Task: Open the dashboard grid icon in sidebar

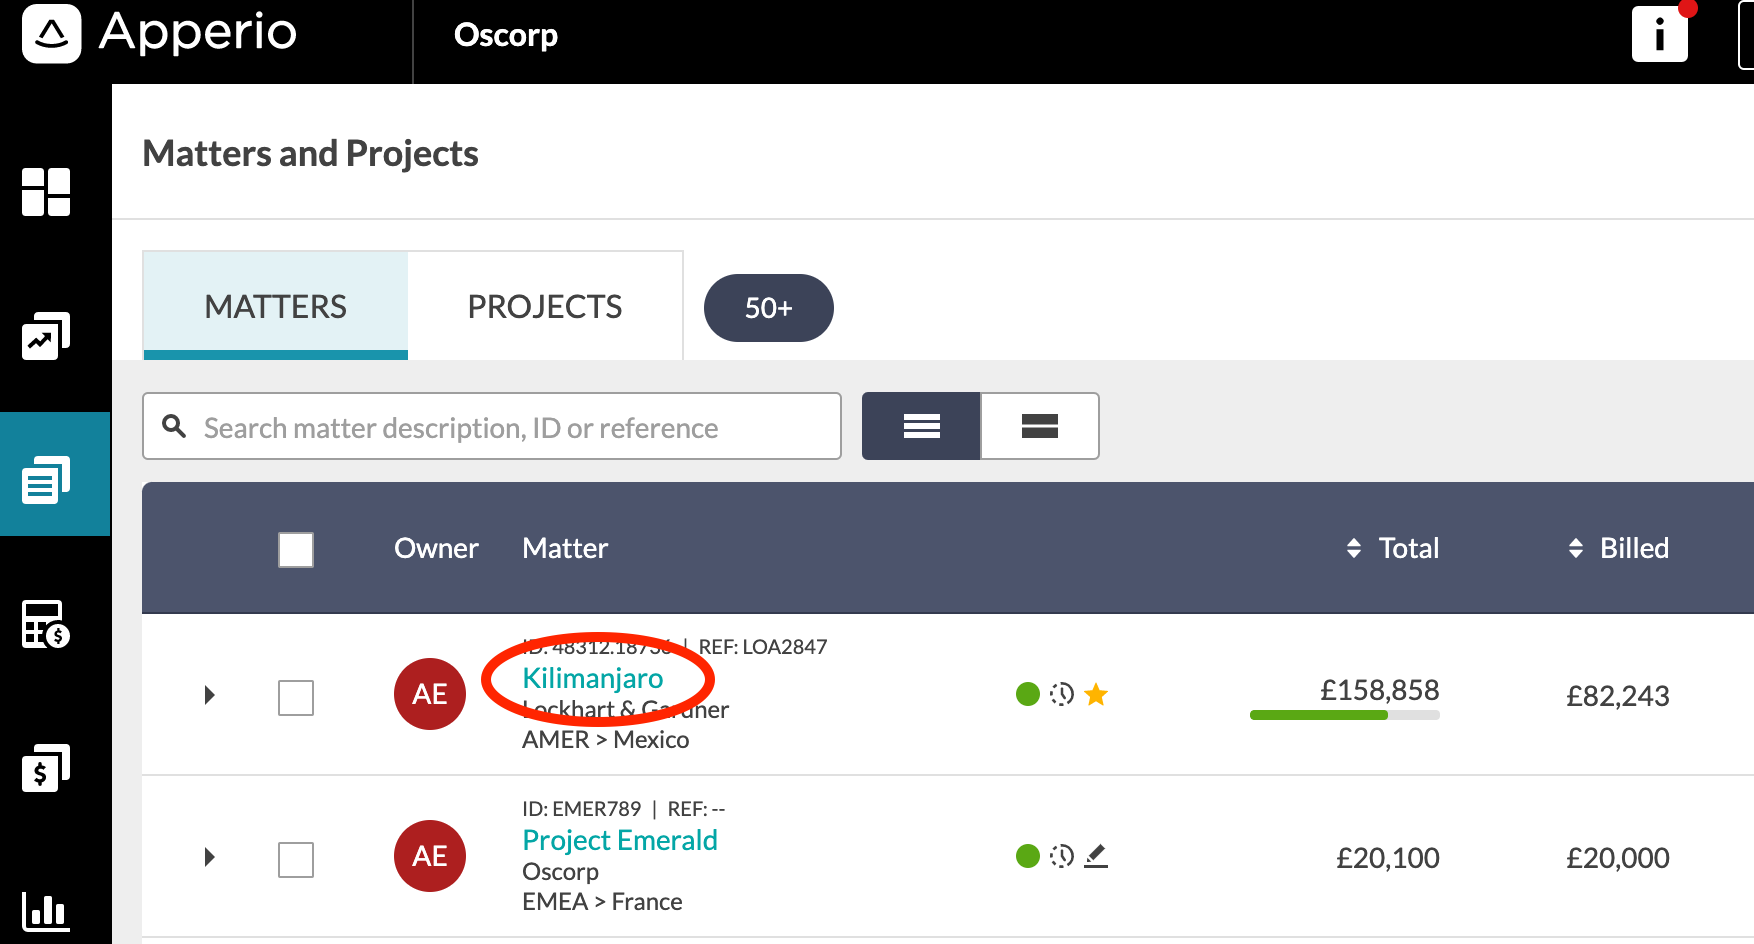Action: (x=46, y=192)
